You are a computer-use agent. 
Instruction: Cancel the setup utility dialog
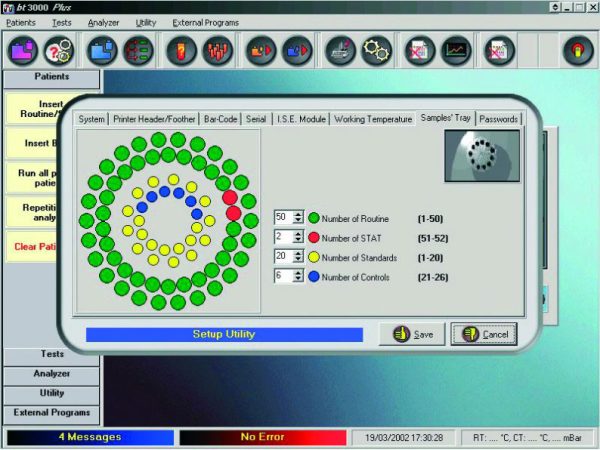(484, 334)
